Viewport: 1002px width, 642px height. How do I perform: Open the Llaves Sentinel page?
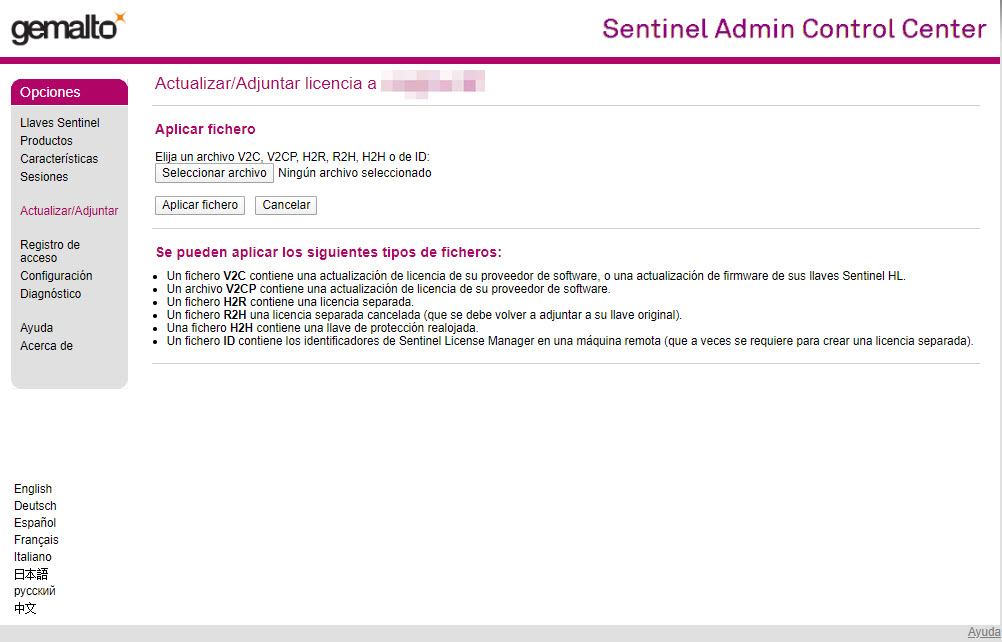point(58,122)
